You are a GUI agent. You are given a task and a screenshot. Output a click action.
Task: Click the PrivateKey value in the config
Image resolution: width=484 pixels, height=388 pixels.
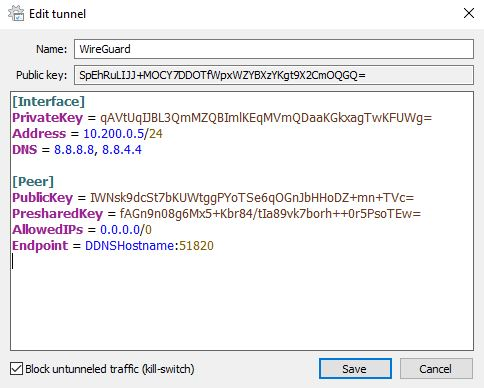pos(266,118)
